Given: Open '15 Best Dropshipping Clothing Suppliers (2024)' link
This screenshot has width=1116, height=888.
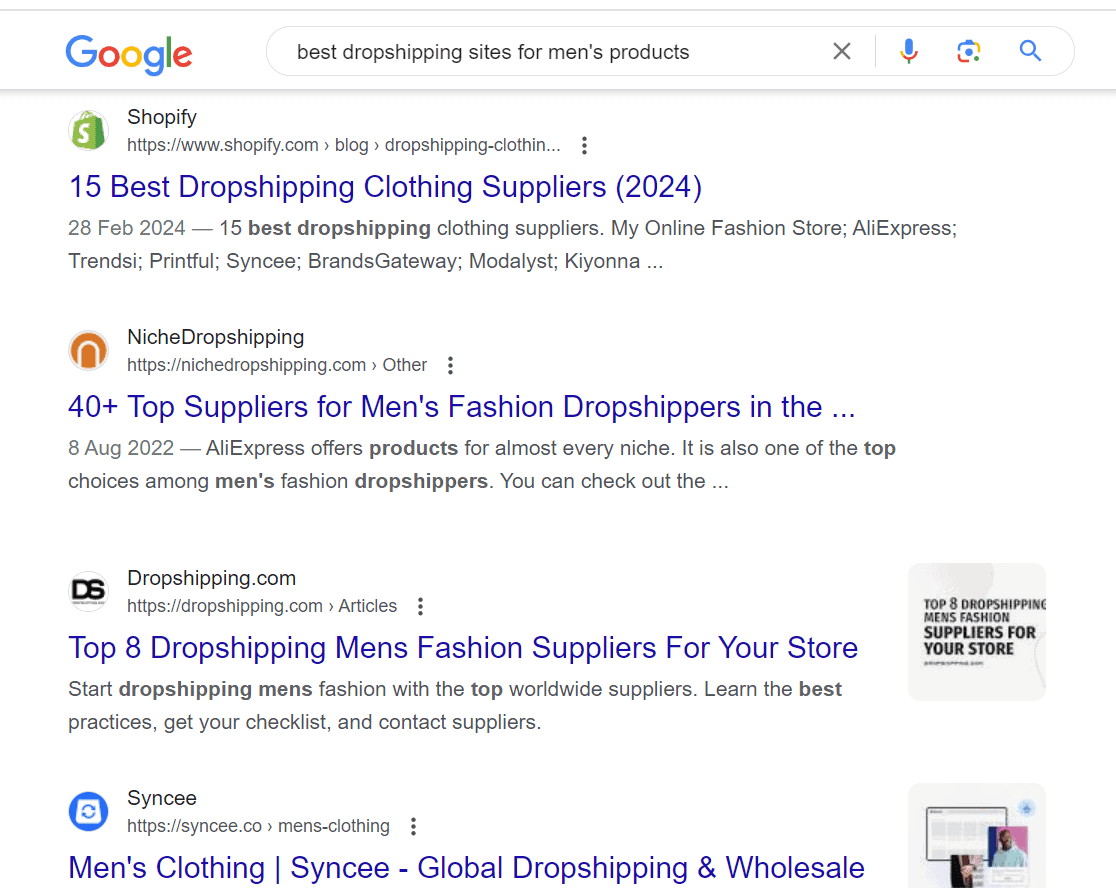Looking at the screenshot, I should (x=385, y=187).
